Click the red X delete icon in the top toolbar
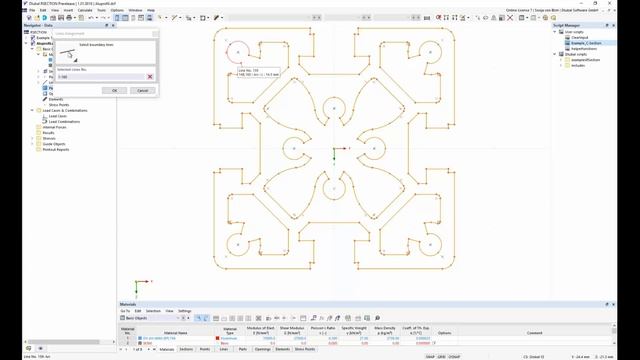Screen dimensions: 640x360 tap(510, 18)
